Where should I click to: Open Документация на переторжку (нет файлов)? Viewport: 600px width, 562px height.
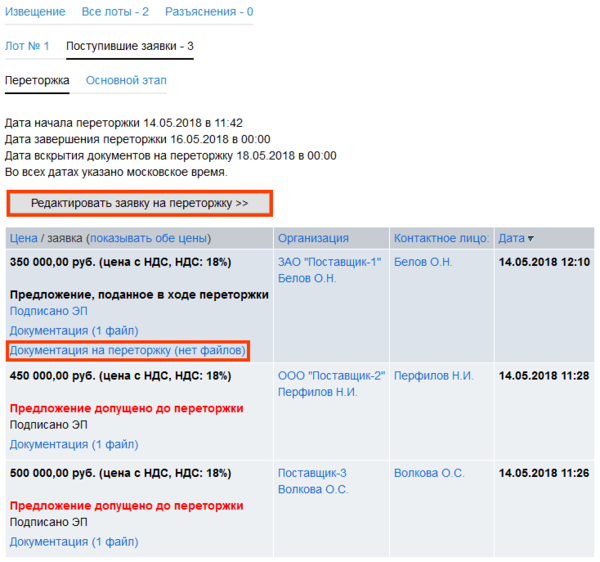(127, 350)
